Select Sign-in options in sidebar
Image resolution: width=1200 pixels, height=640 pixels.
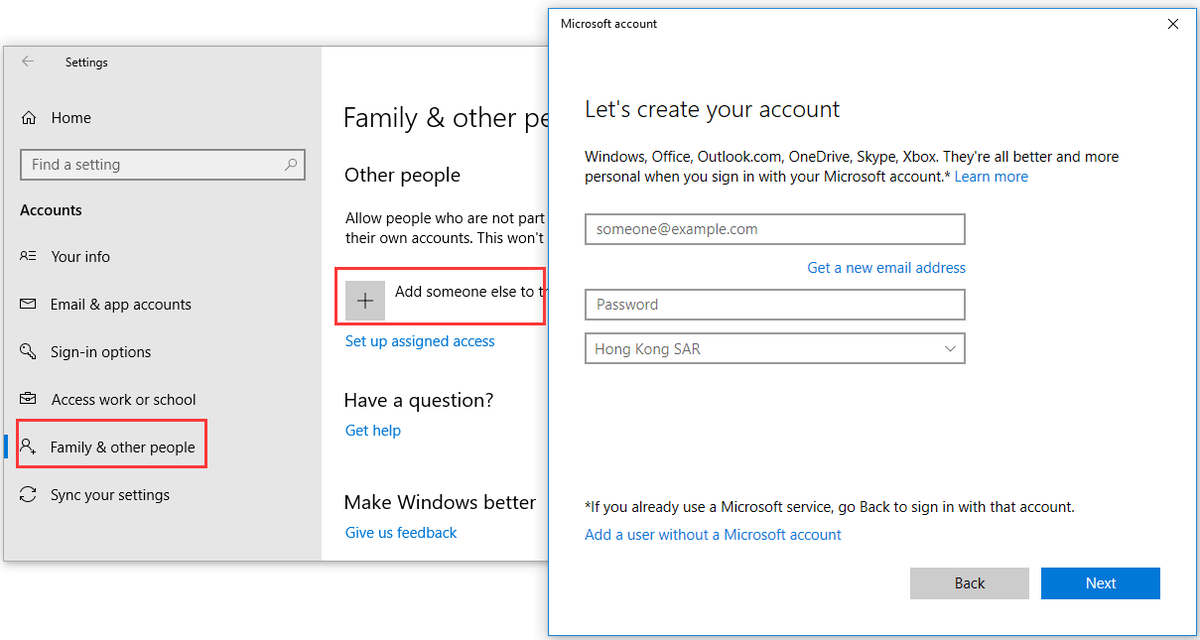pos(101,352)
